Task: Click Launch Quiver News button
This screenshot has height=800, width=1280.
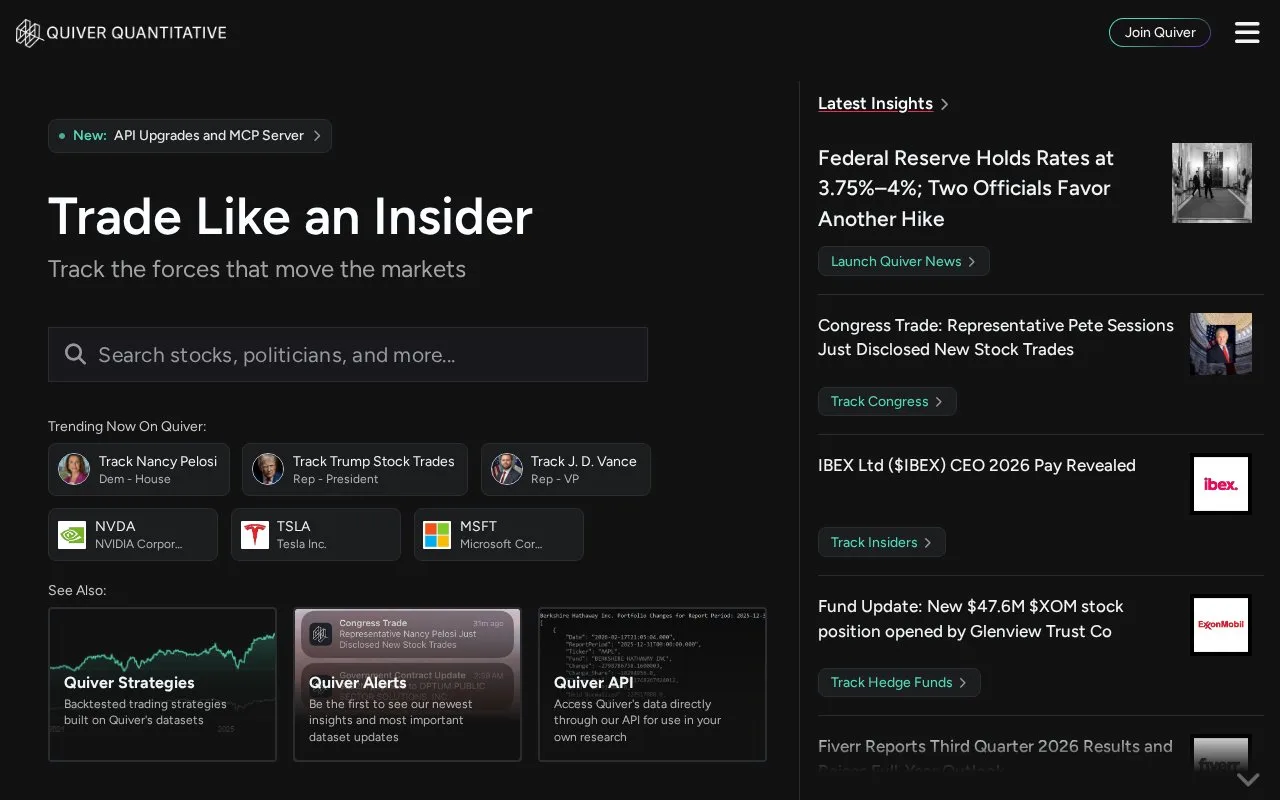Action: 904,261
